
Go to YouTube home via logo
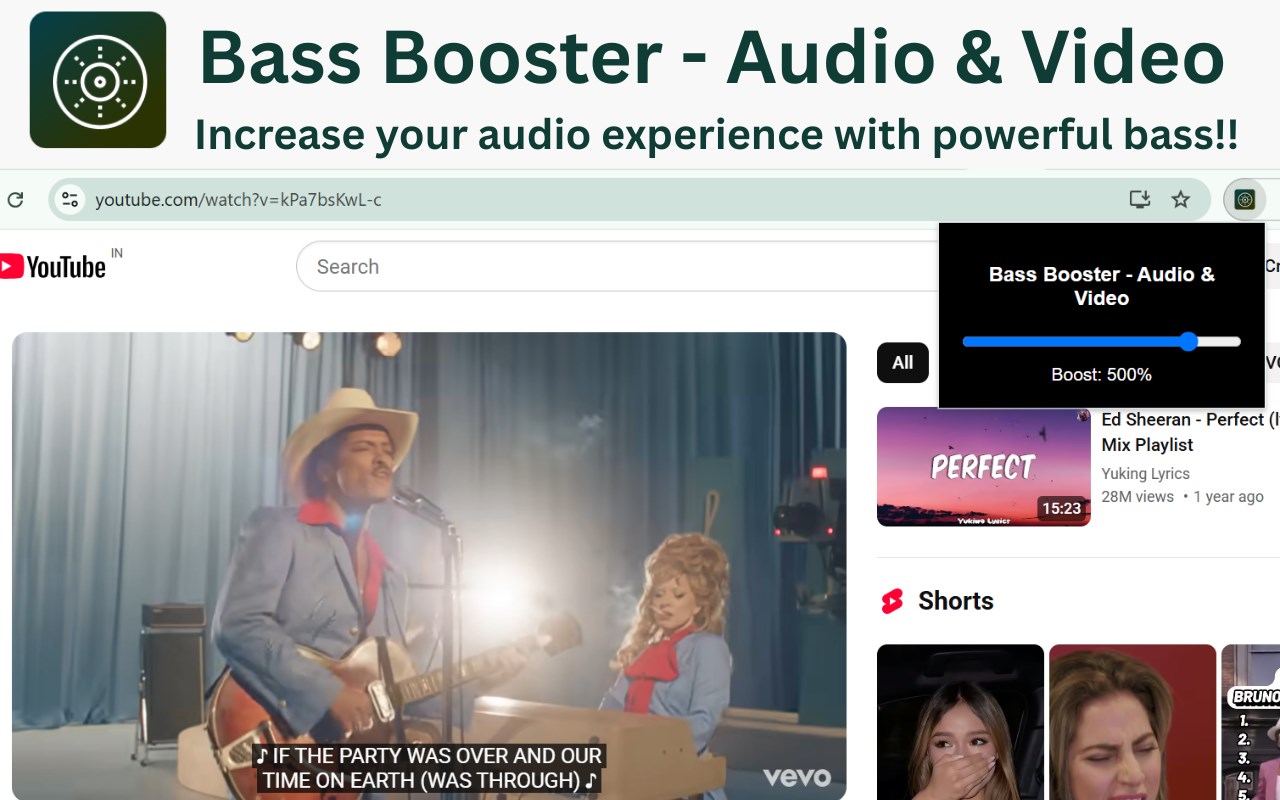(x=54, y=266)
